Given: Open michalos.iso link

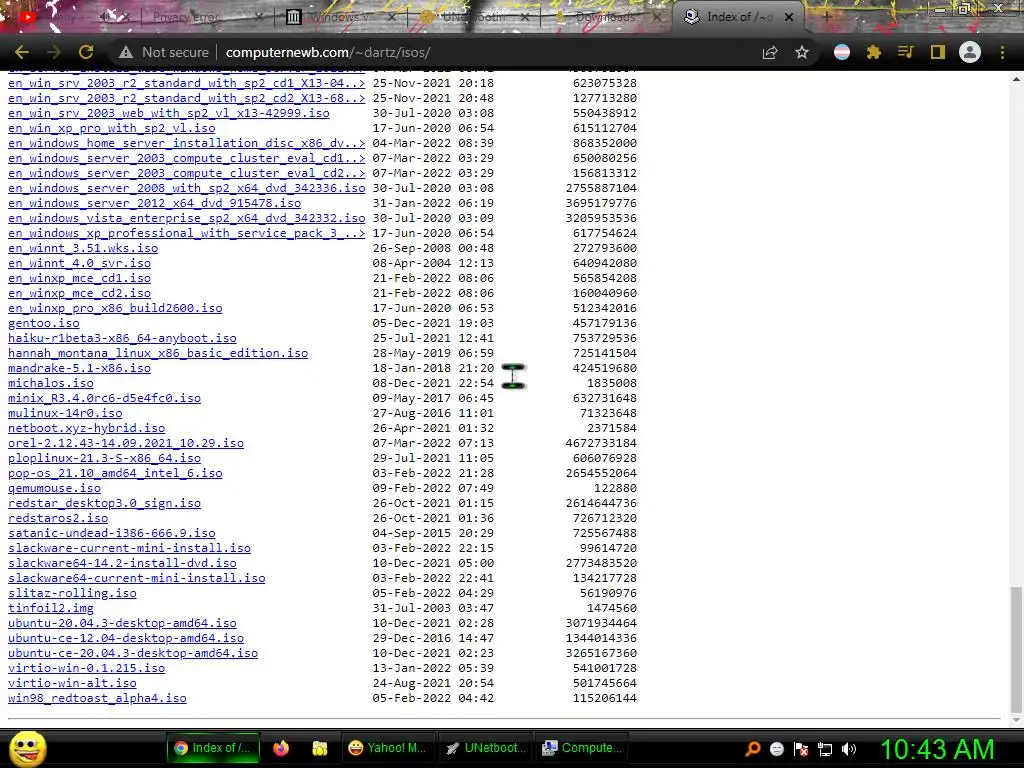Looking at the screenshot, I should click(51, 383).
